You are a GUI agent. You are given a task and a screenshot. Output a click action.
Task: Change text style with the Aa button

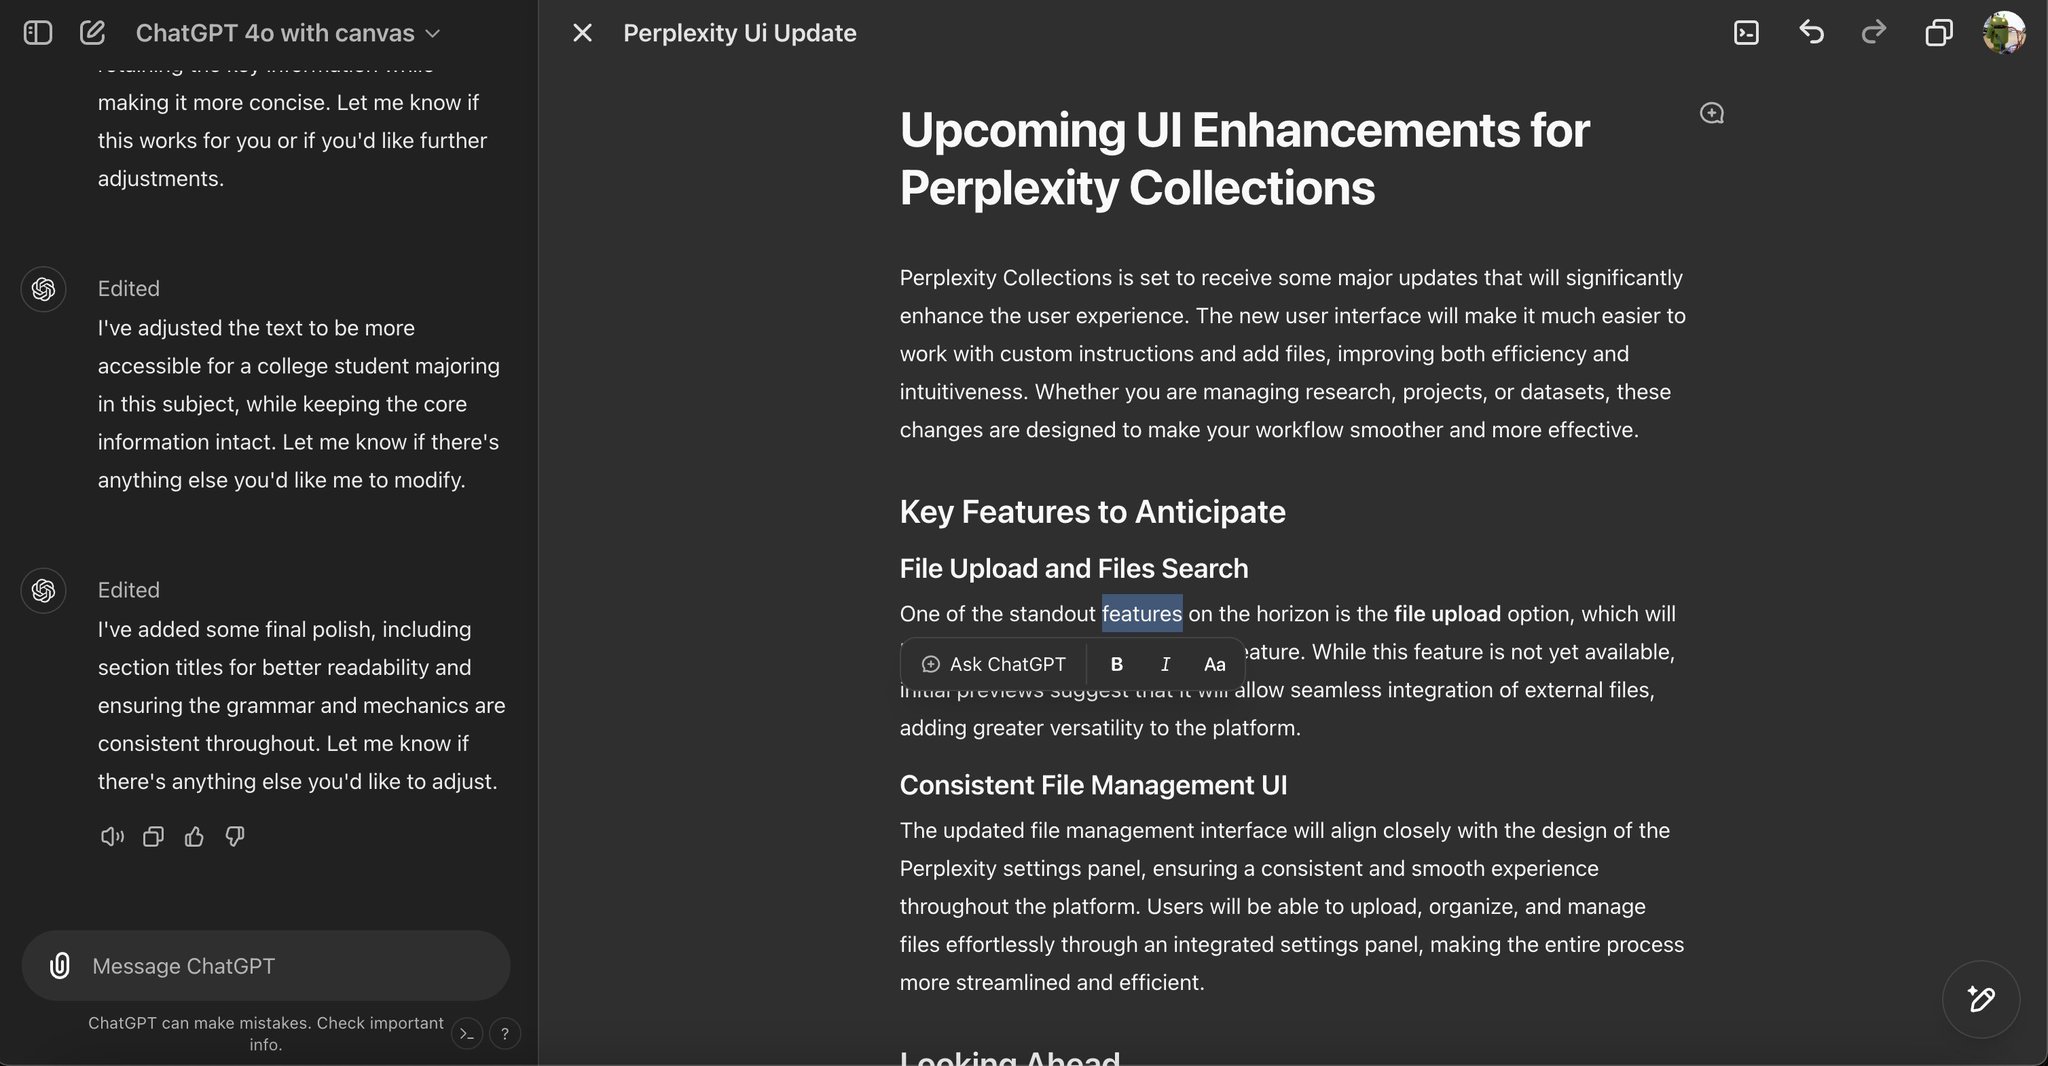1214,664
